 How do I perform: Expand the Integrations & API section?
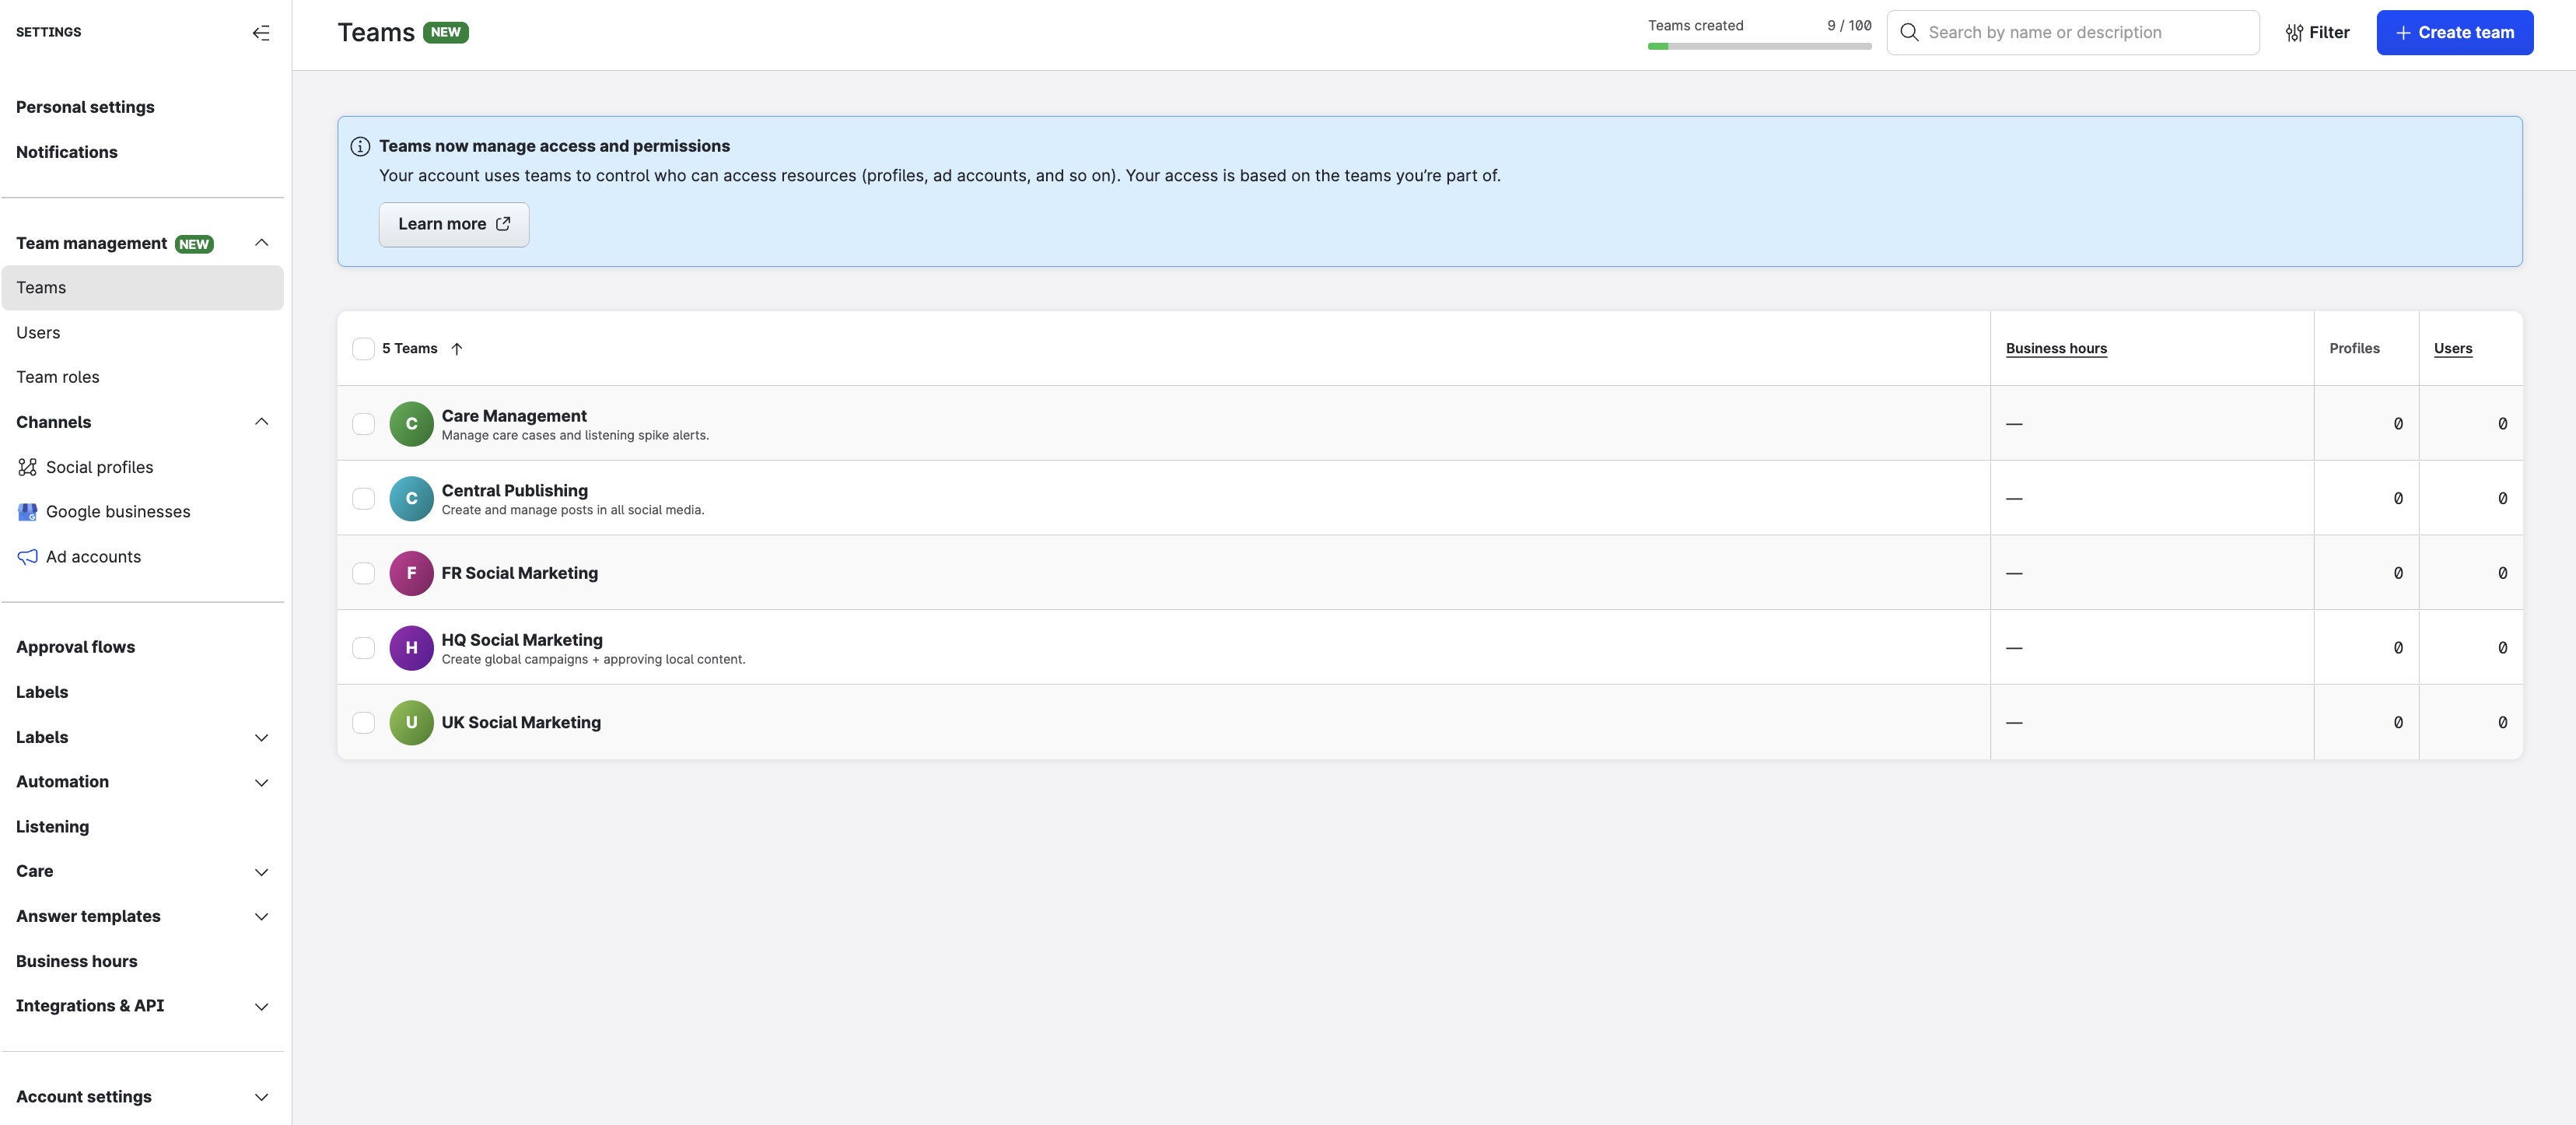click(262, 1006)
